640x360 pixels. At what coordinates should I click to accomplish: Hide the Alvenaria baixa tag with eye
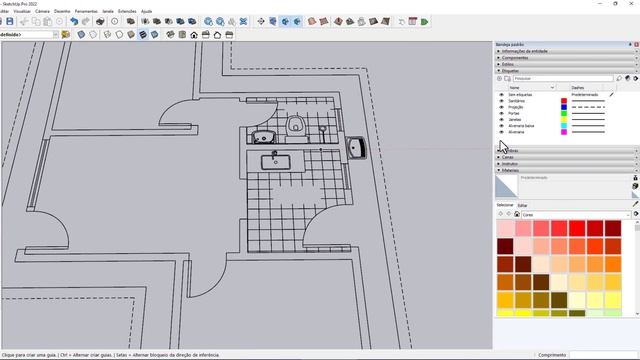[x=502, y=126]
